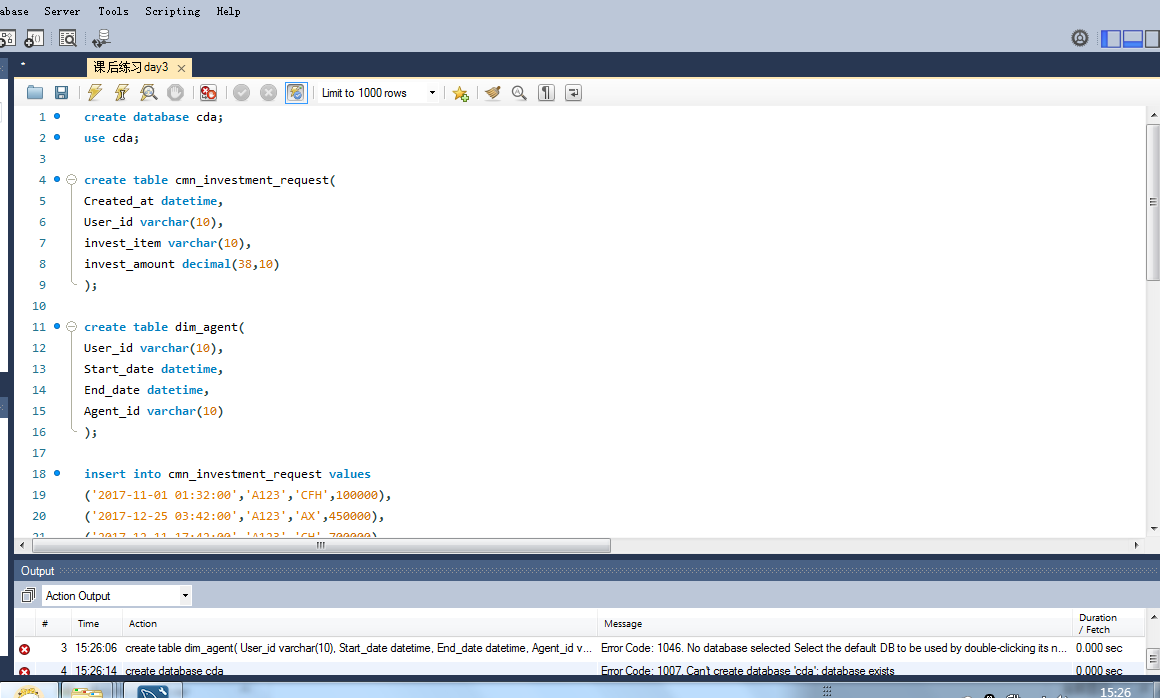This screenshot has width=1160, height=698.
Task: Beautify the SQL with the broom icon
Action: tap(493, 92)
